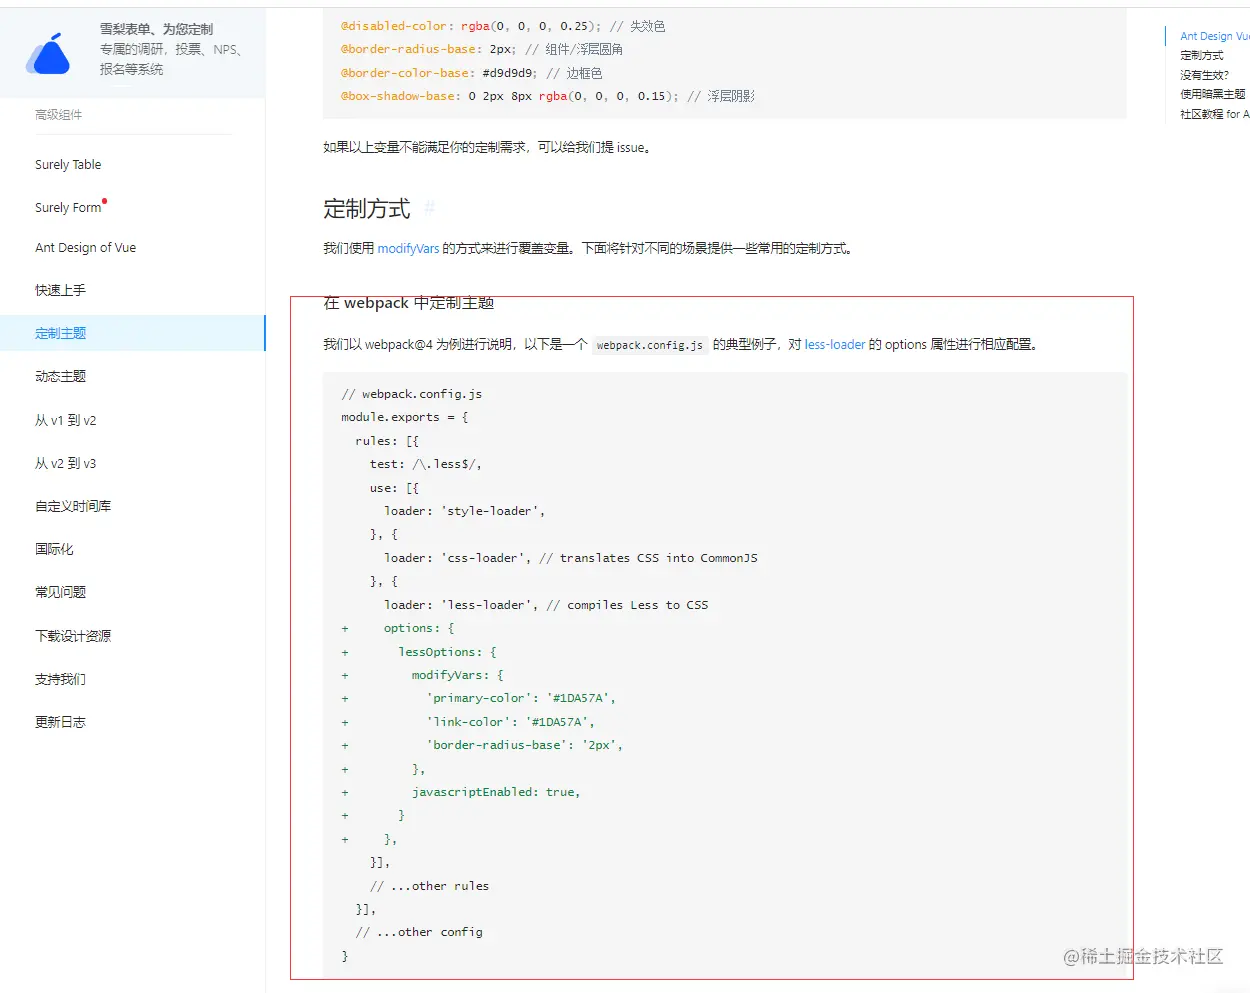The image size is (1250, 993).
Task: Jump to 使用暗黑主题 anchor in outline
Action: coord(1212,94)
